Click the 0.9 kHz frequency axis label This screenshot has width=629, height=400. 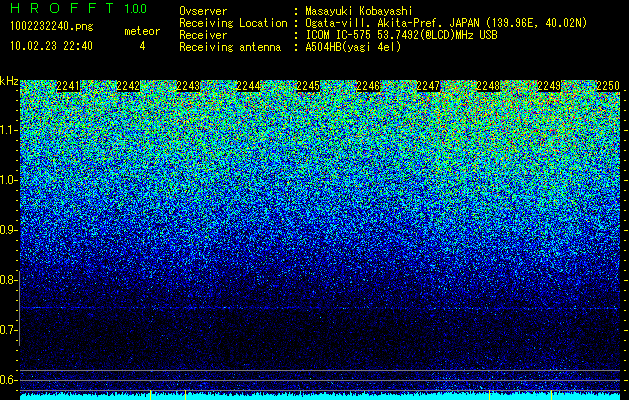(x=8, y=230)
